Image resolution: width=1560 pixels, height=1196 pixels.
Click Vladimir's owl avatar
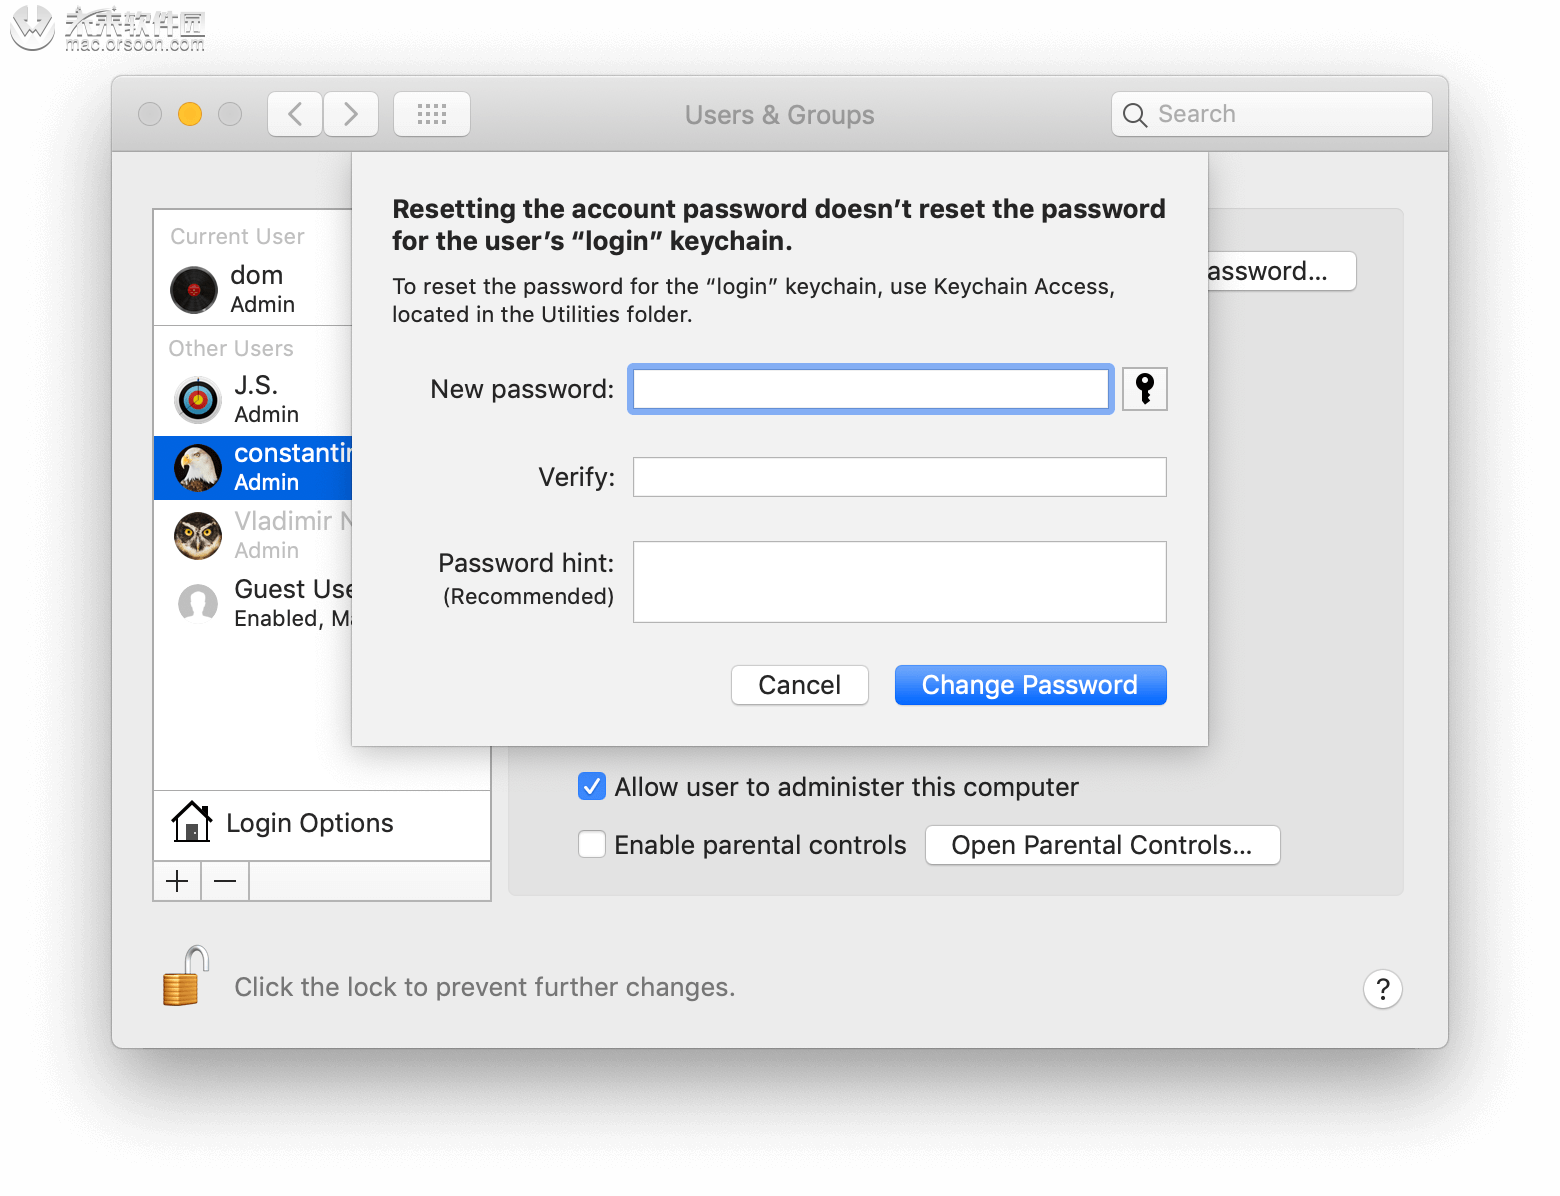coord(198,536)
